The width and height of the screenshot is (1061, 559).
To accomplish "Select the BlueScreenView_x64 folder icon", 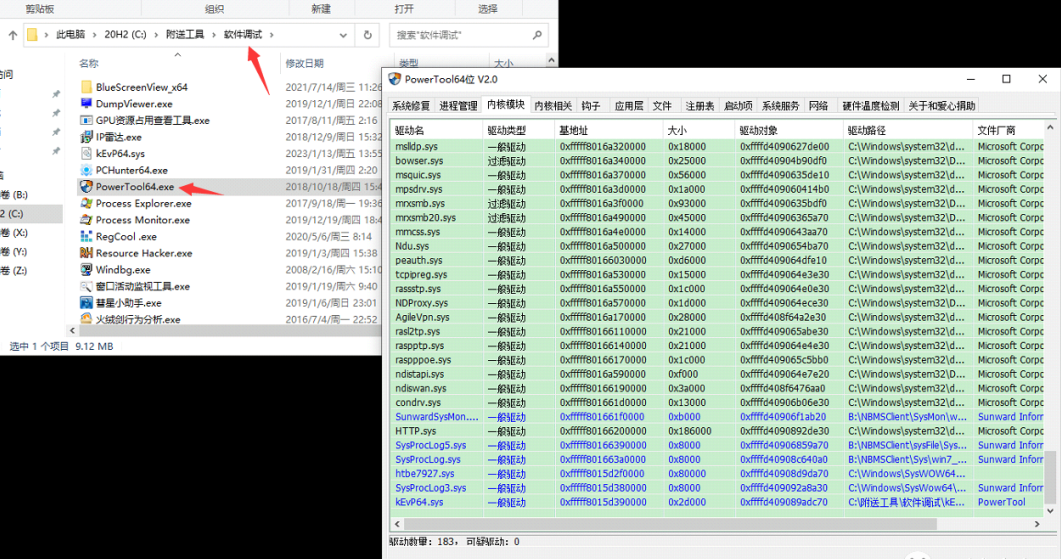I will coord(87,87).
